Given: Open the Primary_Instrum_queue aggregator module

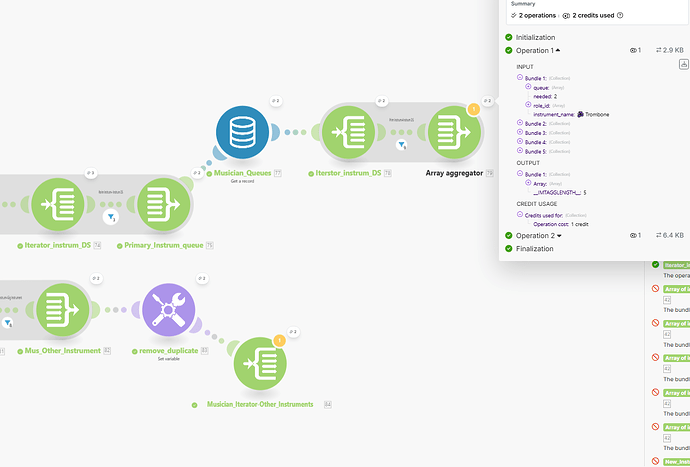Looking at the screenshot, I should pyautogui.click(x=164, y=204).
